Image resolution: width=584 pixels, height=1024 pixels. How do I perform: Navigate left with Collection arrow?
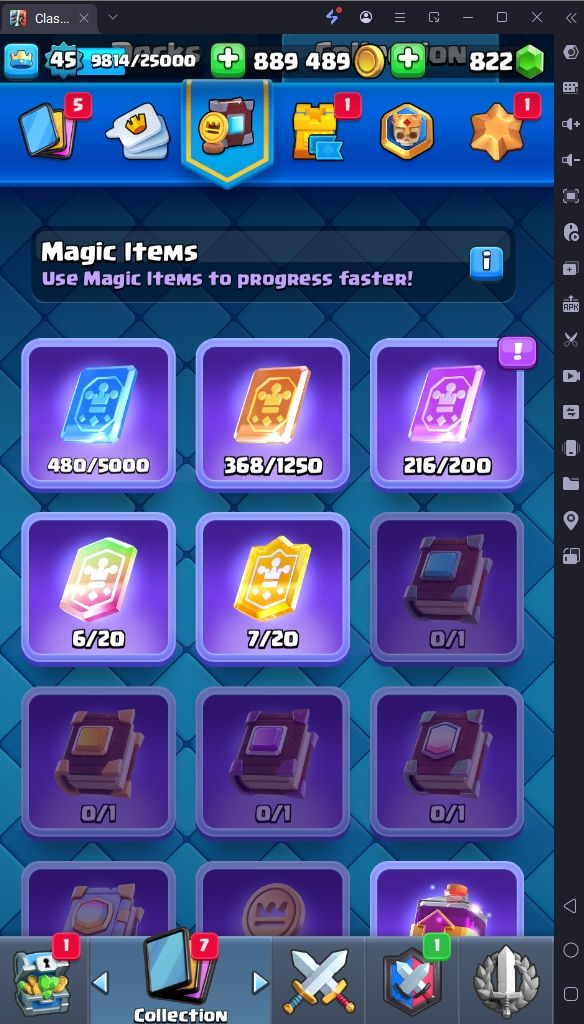(100, 982)
